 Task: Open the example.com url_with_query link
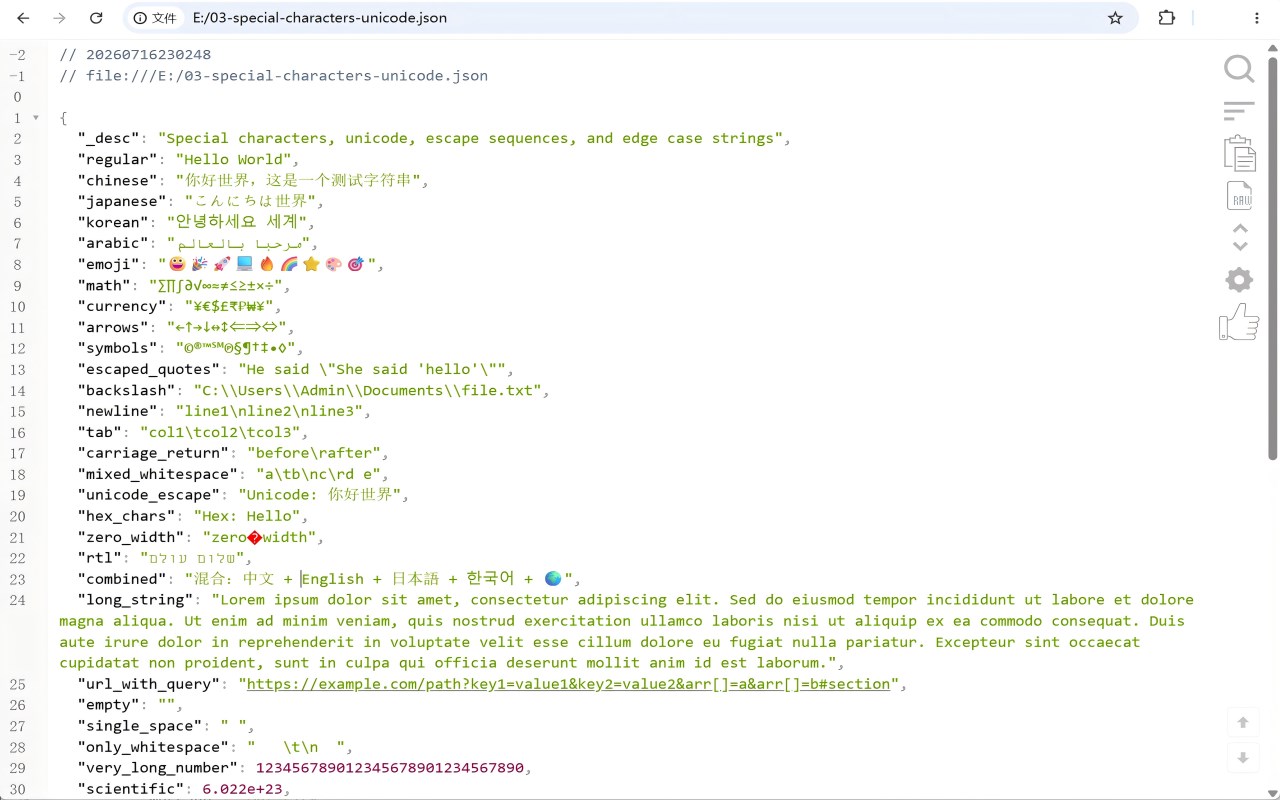[568, 684]
